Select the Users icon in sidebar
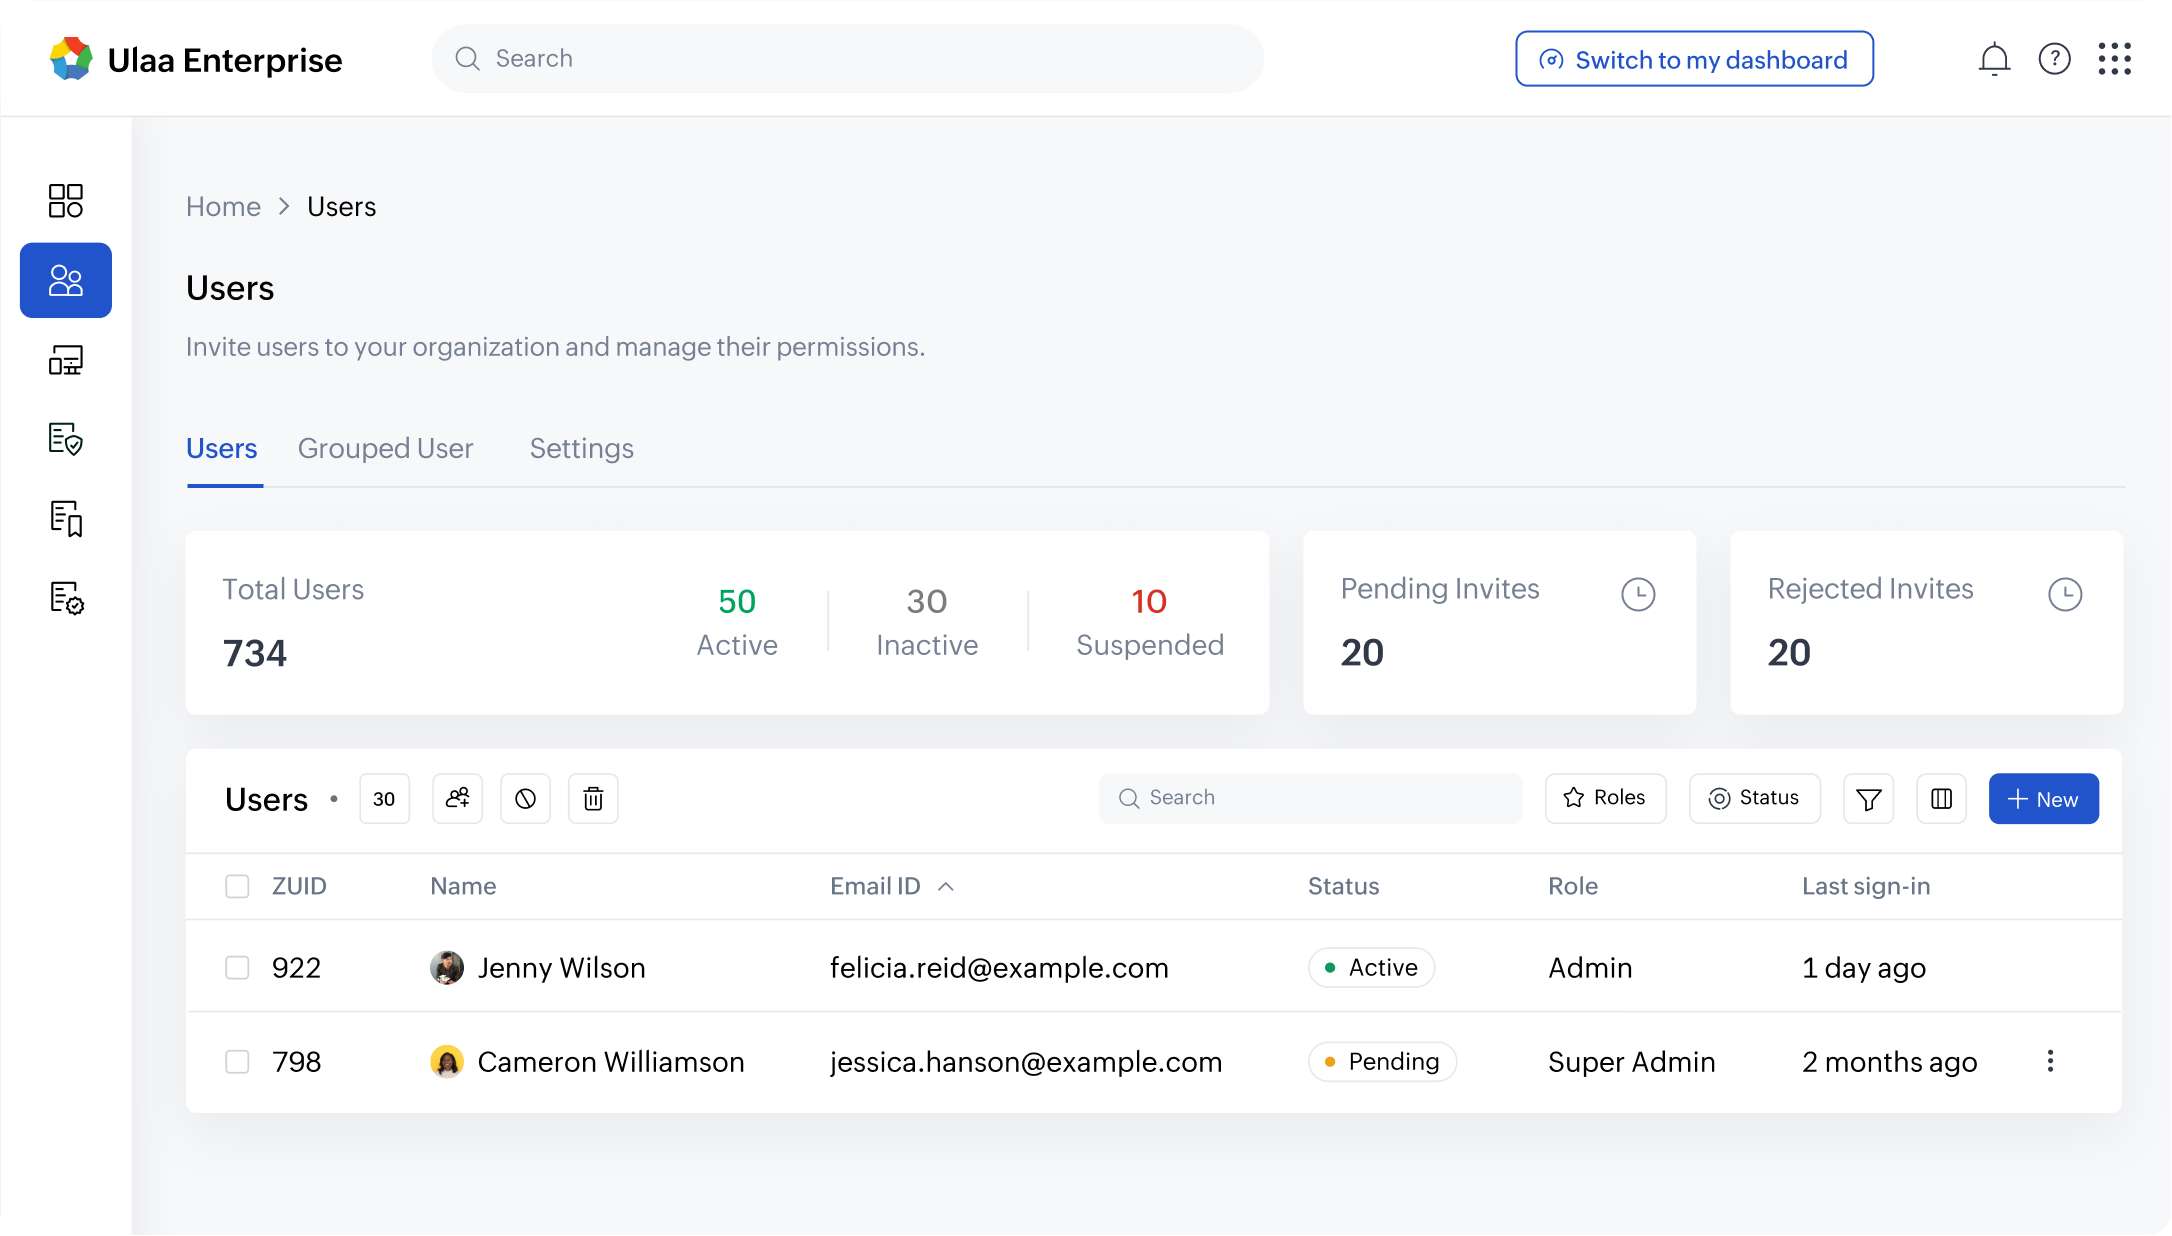The height and width of the screenshot is (1236, 2172). click(x=66, y=281)
